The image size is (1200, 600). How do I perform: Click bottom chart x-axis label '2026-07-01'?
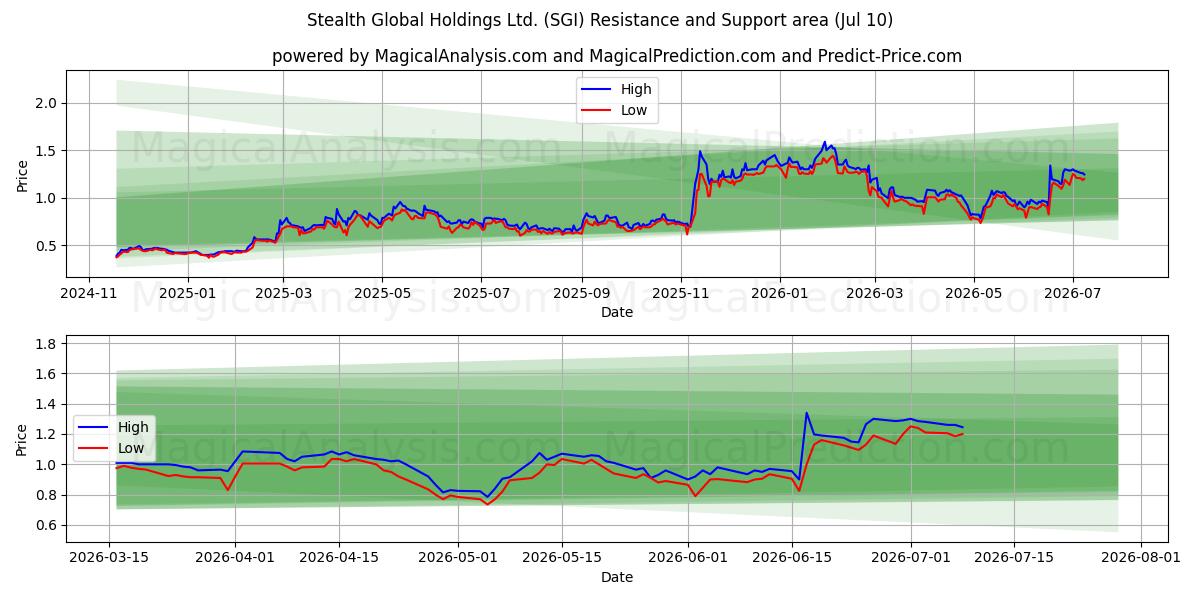910,559
